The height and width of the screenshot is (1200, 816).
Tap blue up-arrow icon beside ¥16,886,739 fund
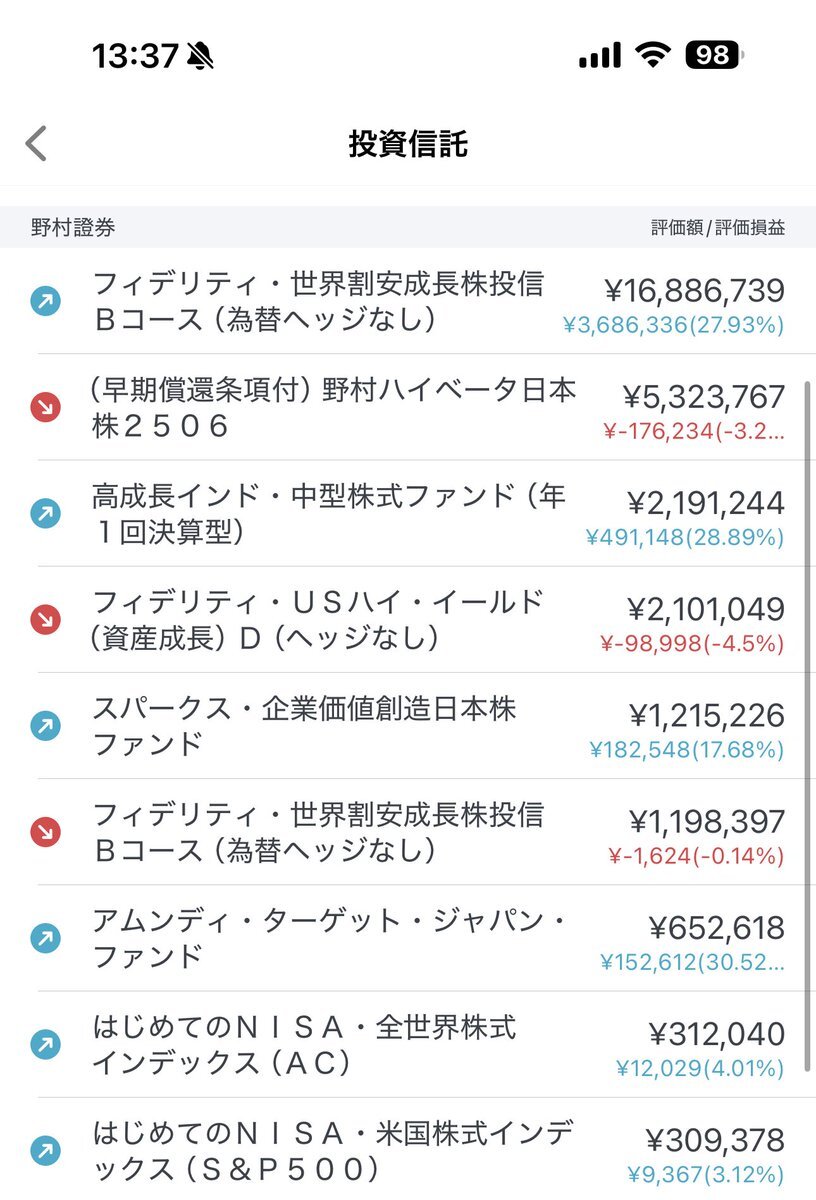[45, 301]
